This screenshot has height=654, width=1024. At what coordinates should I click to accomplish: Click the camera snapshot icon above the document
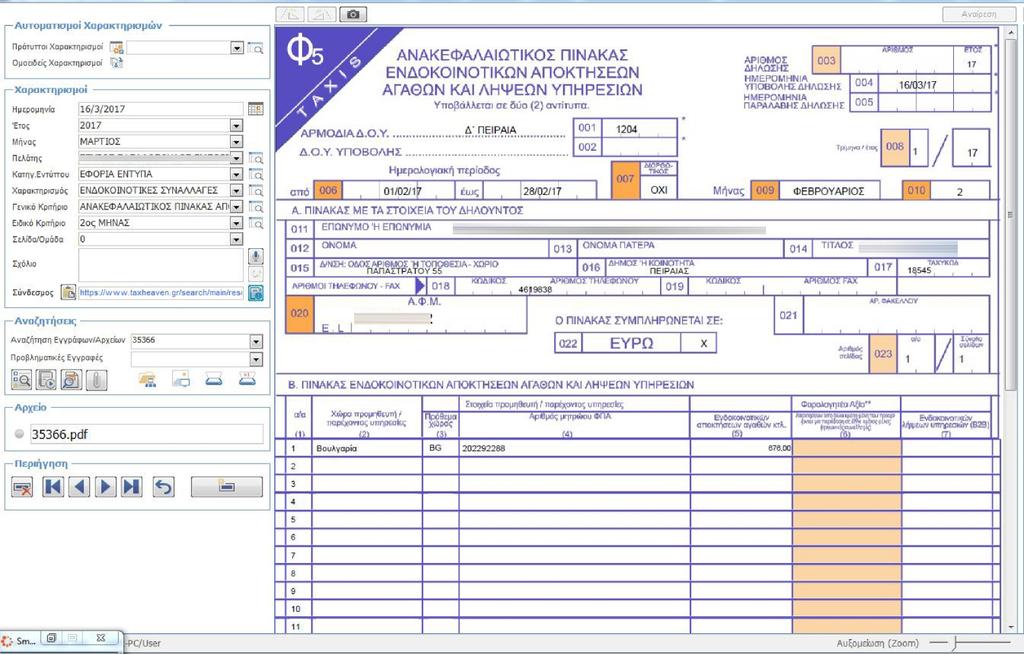point(353,14)
